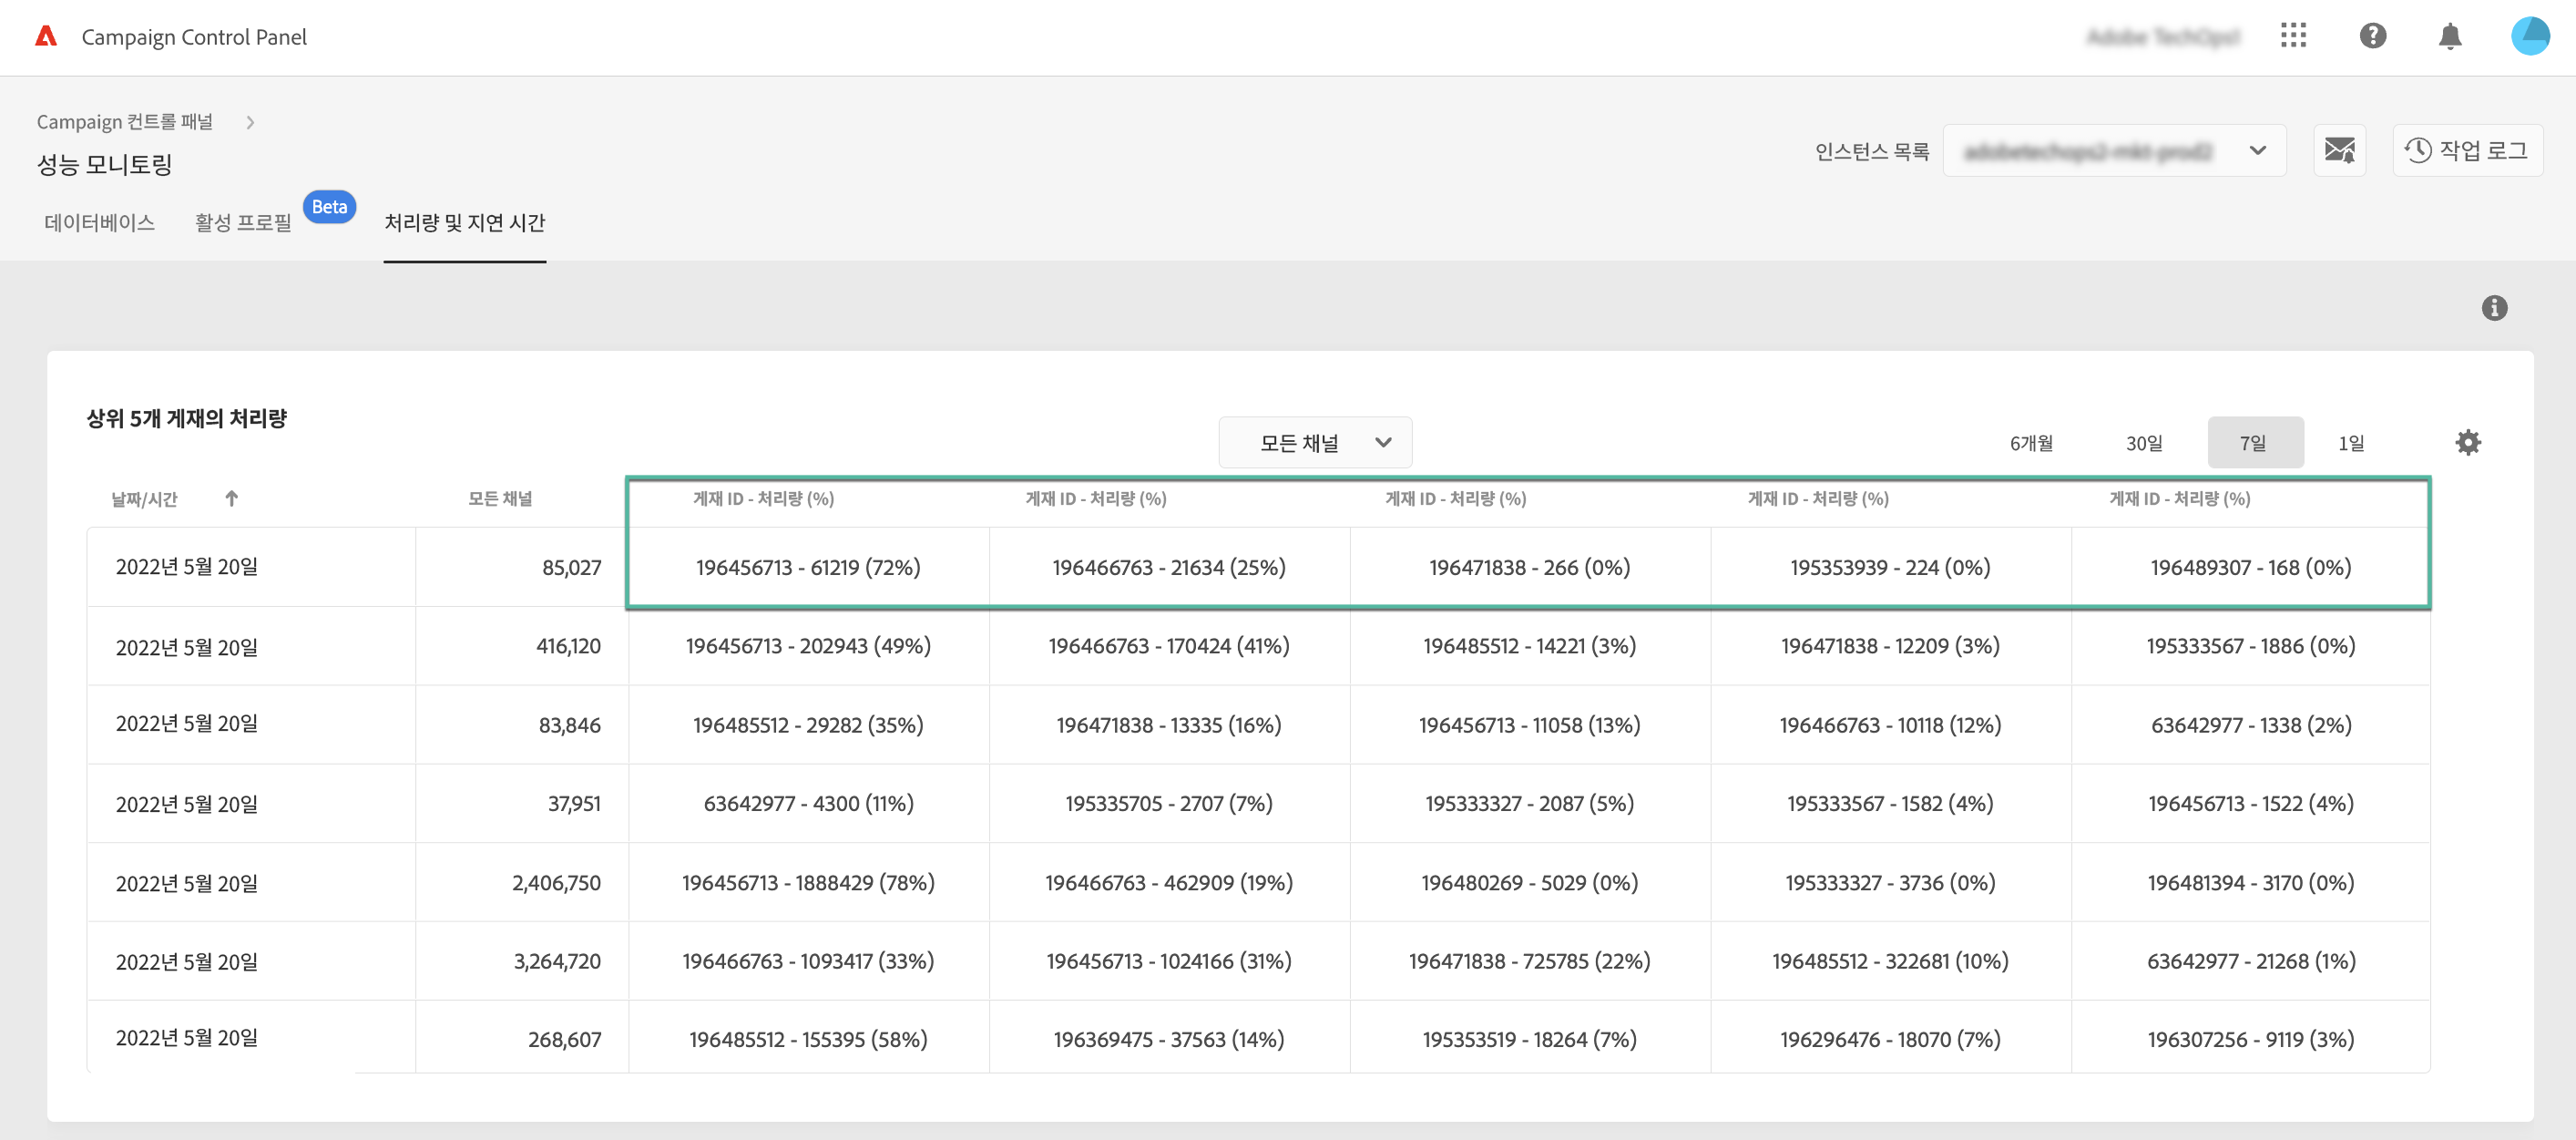The image size is (2576, 1140).
Task: Select the 1일 time range
Action: point(2350,443)
